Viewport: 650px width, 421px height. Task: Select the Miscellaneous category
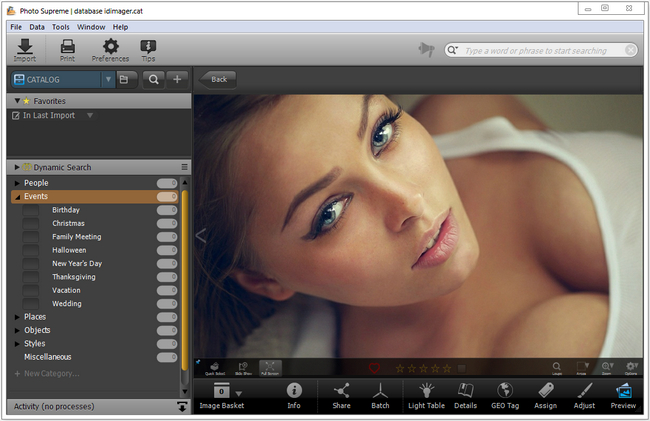click(x=48, y=357)
